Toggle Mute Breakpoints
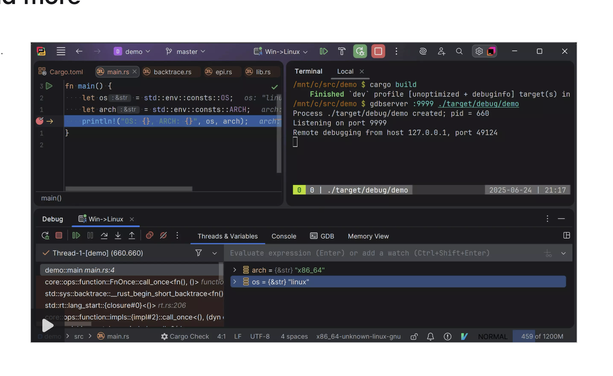Screen dimensions: 613x376 click(x=163, y=235)
